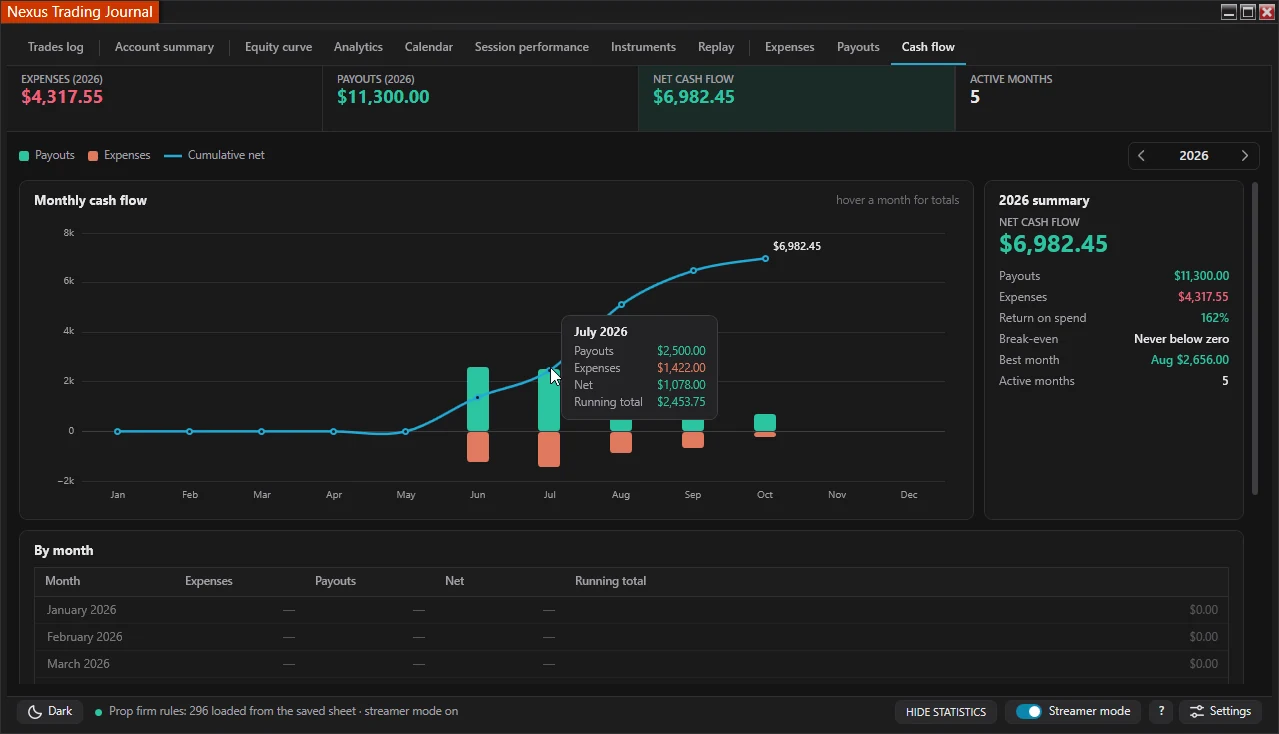Viewport: 1279px width, 734px height.
Task: Sort by the Running total column header
Action: click(611, 581)
